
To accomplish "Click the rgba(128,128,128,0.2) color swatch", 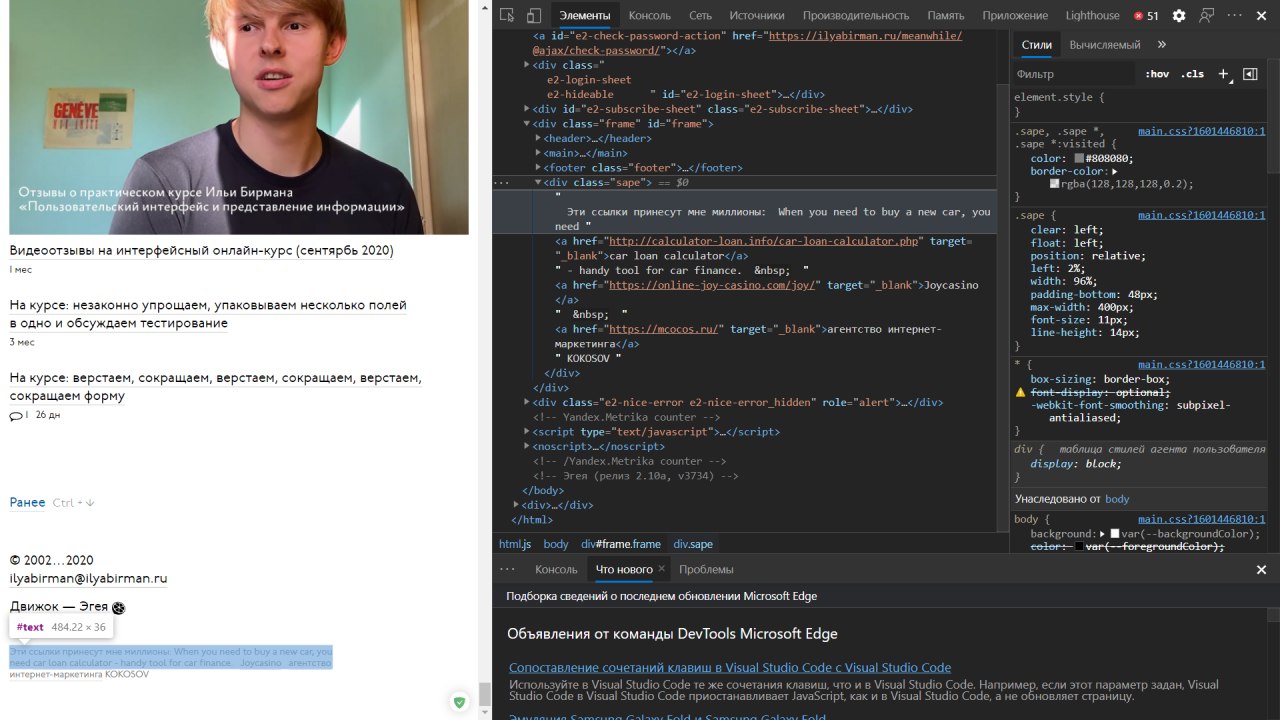I will (x=1054, y=184).
